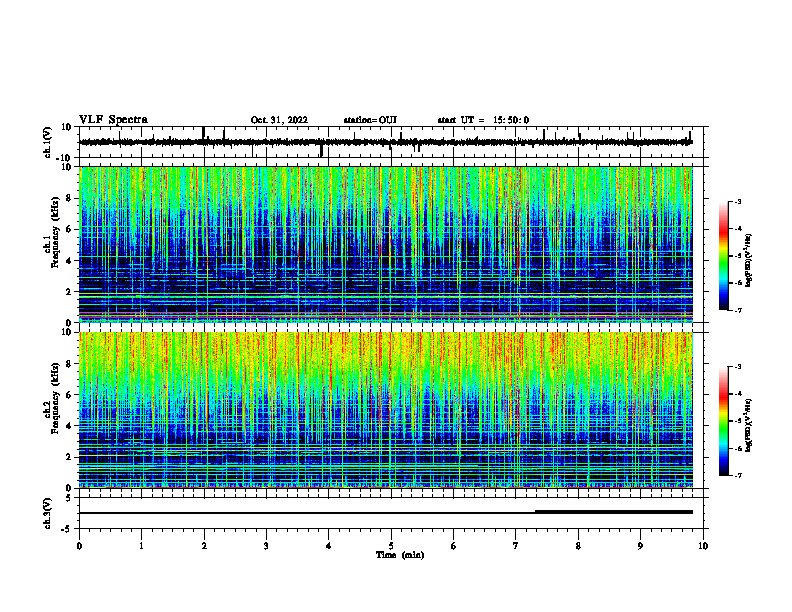
Task: Click the large downward spike near minute 3.9 in ch.1 waveform
Action: (321, 150)
